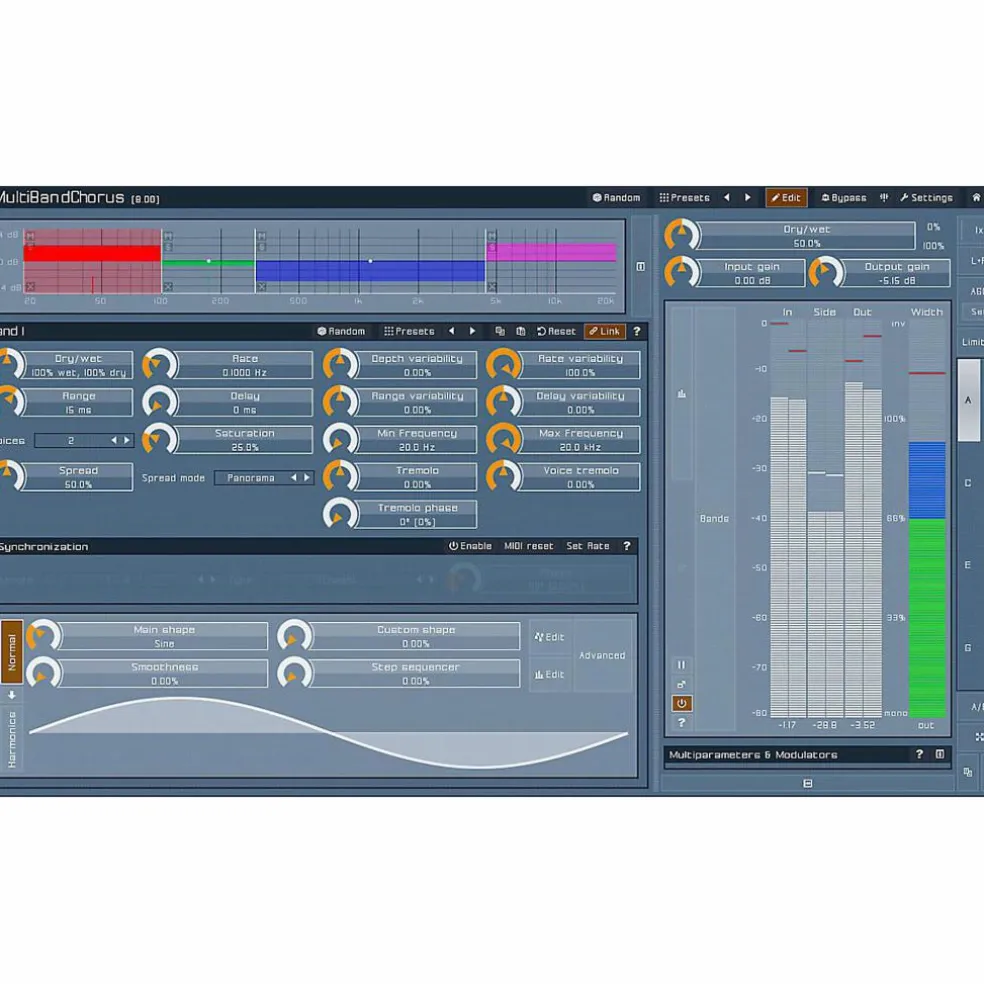The image size is (984, 984).
Task: Click the Rate variability knob
Action: pyautogui.click(x=503, y=365)
